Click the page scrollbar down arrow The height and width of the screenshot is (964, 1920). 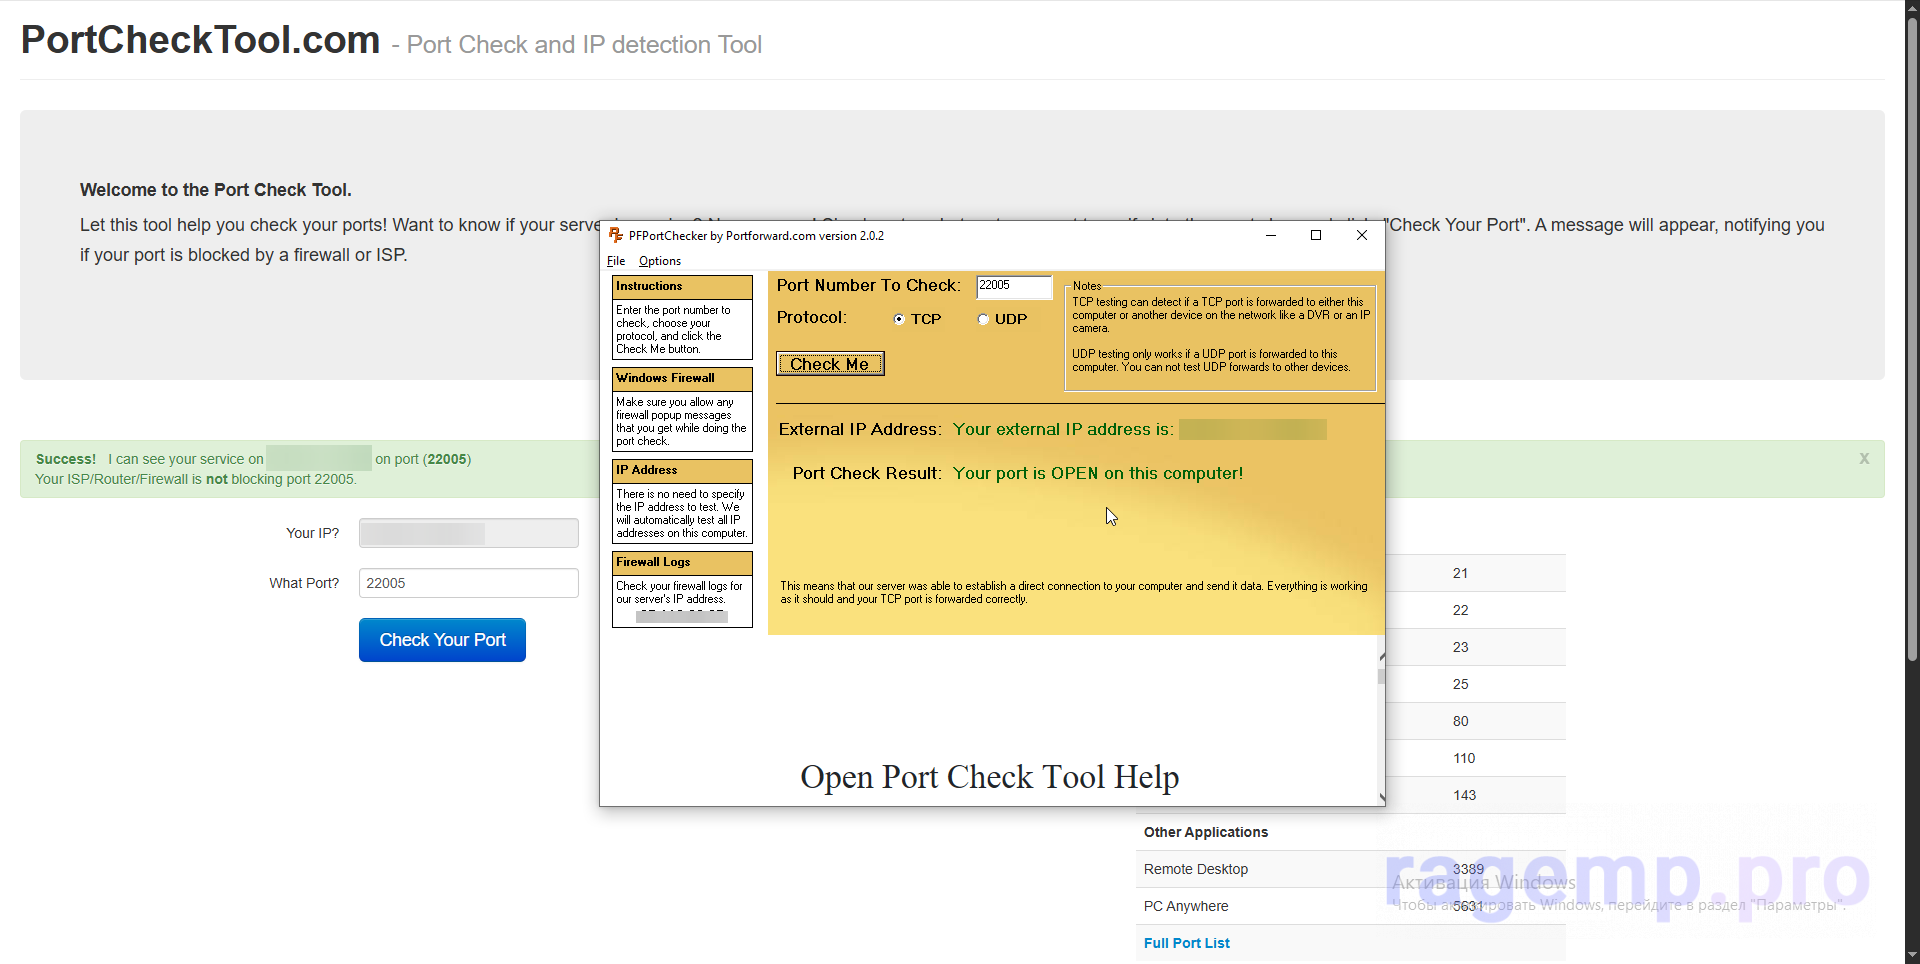tap(1912, 955)
